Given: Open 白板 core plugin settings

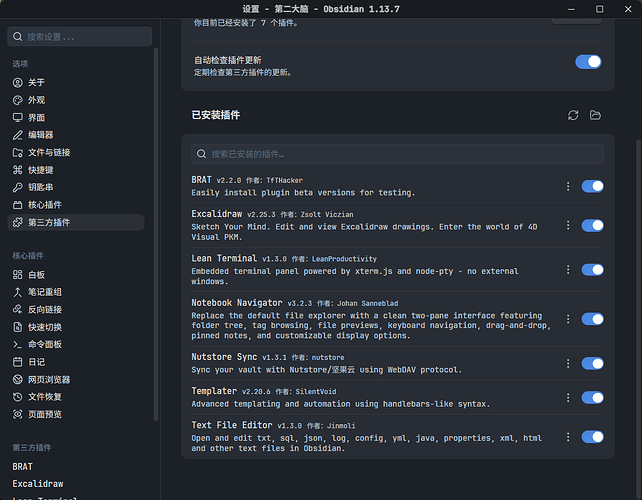Looking at the screenshot, I should [x=76, y=275].
